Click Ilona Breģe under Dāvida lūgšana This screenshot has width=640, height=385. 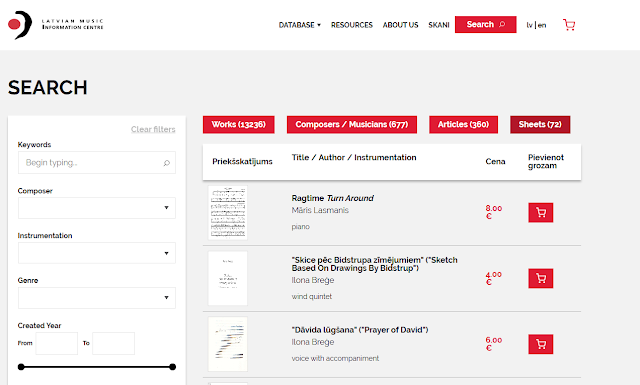click(x=313, y=342)
